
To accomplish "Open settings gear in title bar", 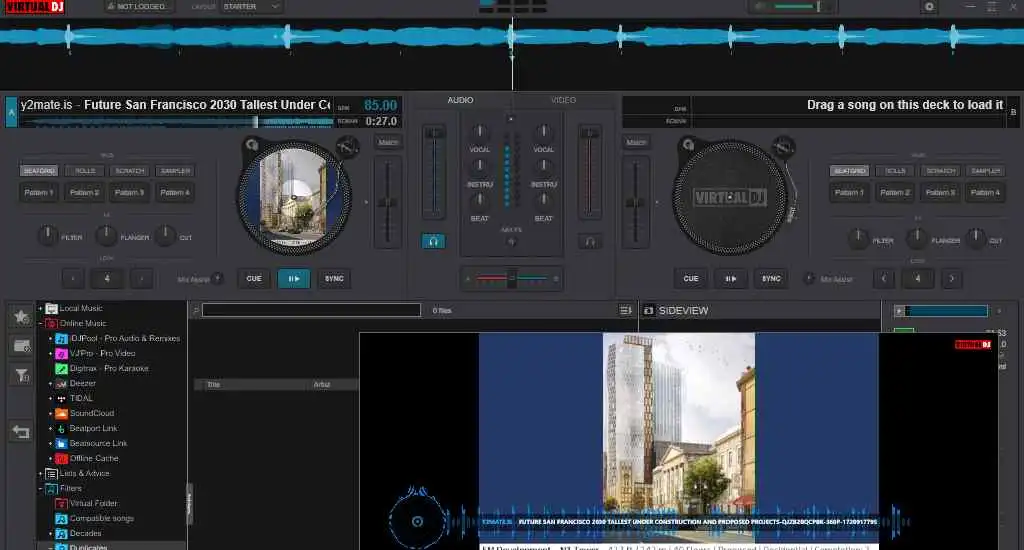I will [x=929, y=7].
